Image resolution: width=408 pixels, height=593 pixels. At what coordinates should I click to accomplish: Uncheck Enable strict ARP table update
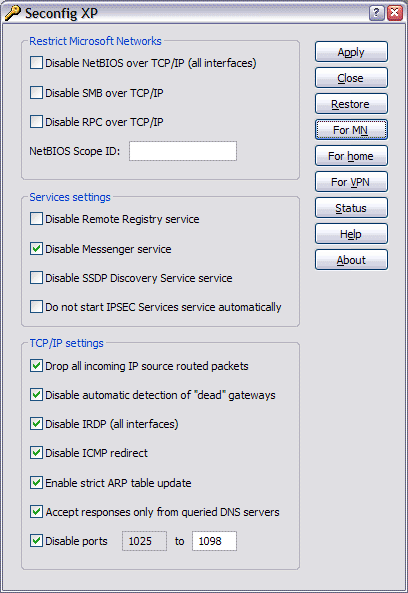point(36,483)
